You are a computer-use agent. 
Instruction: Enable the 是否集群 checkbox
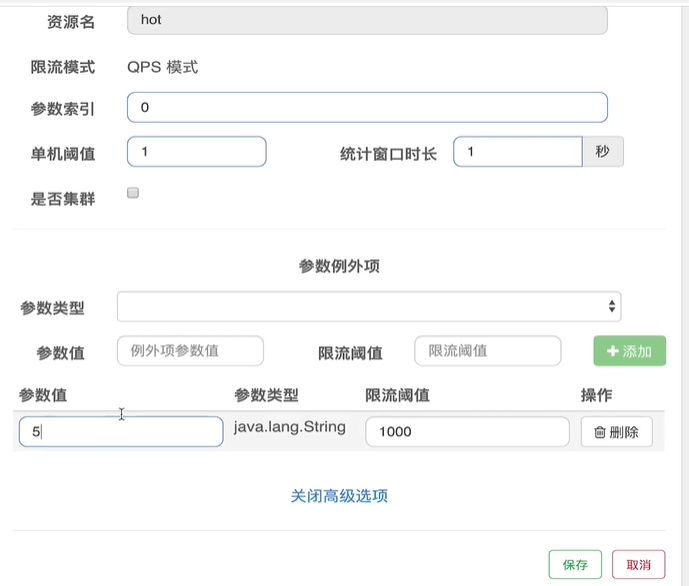tap(133, 193)
